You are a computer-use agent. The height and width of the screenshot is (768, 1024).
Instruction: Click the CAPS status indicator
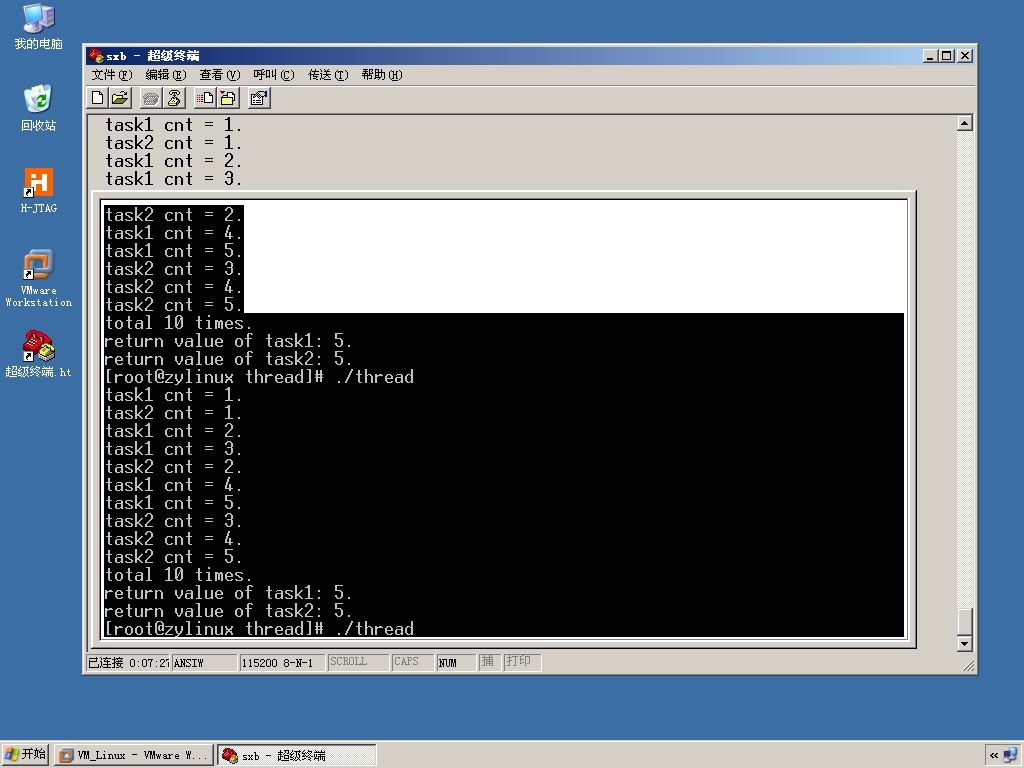pos(413,662)
